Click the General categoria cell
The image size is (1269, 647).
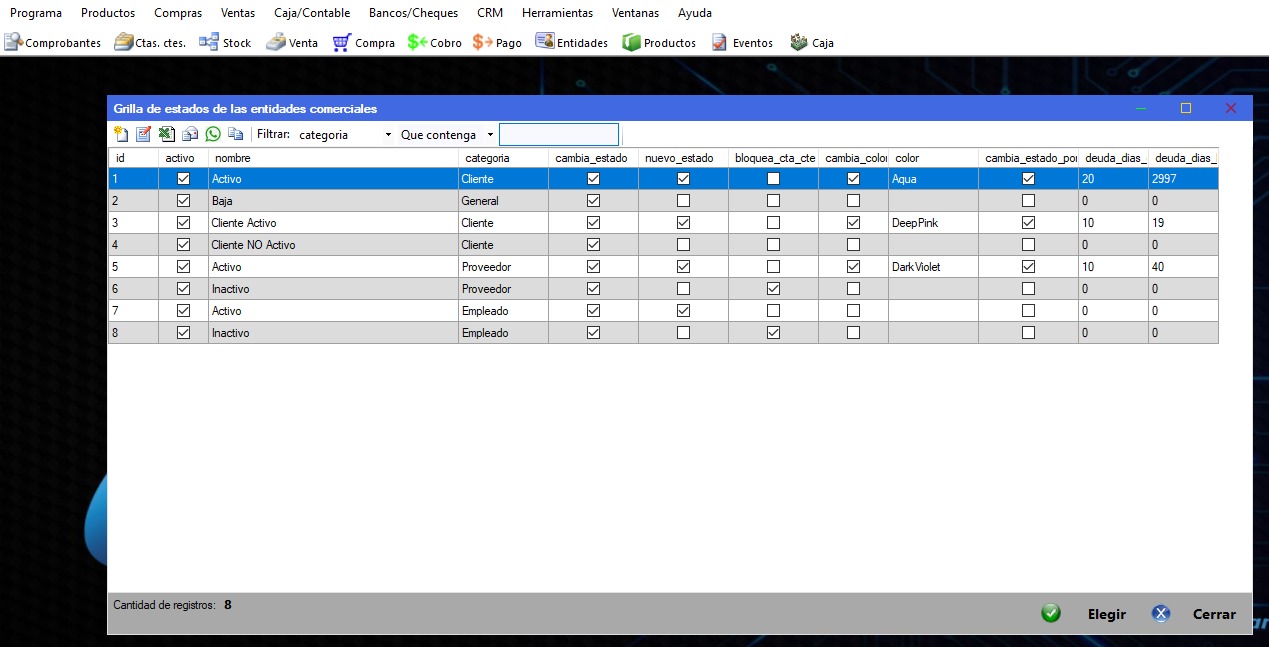click(x=503, y=201)
